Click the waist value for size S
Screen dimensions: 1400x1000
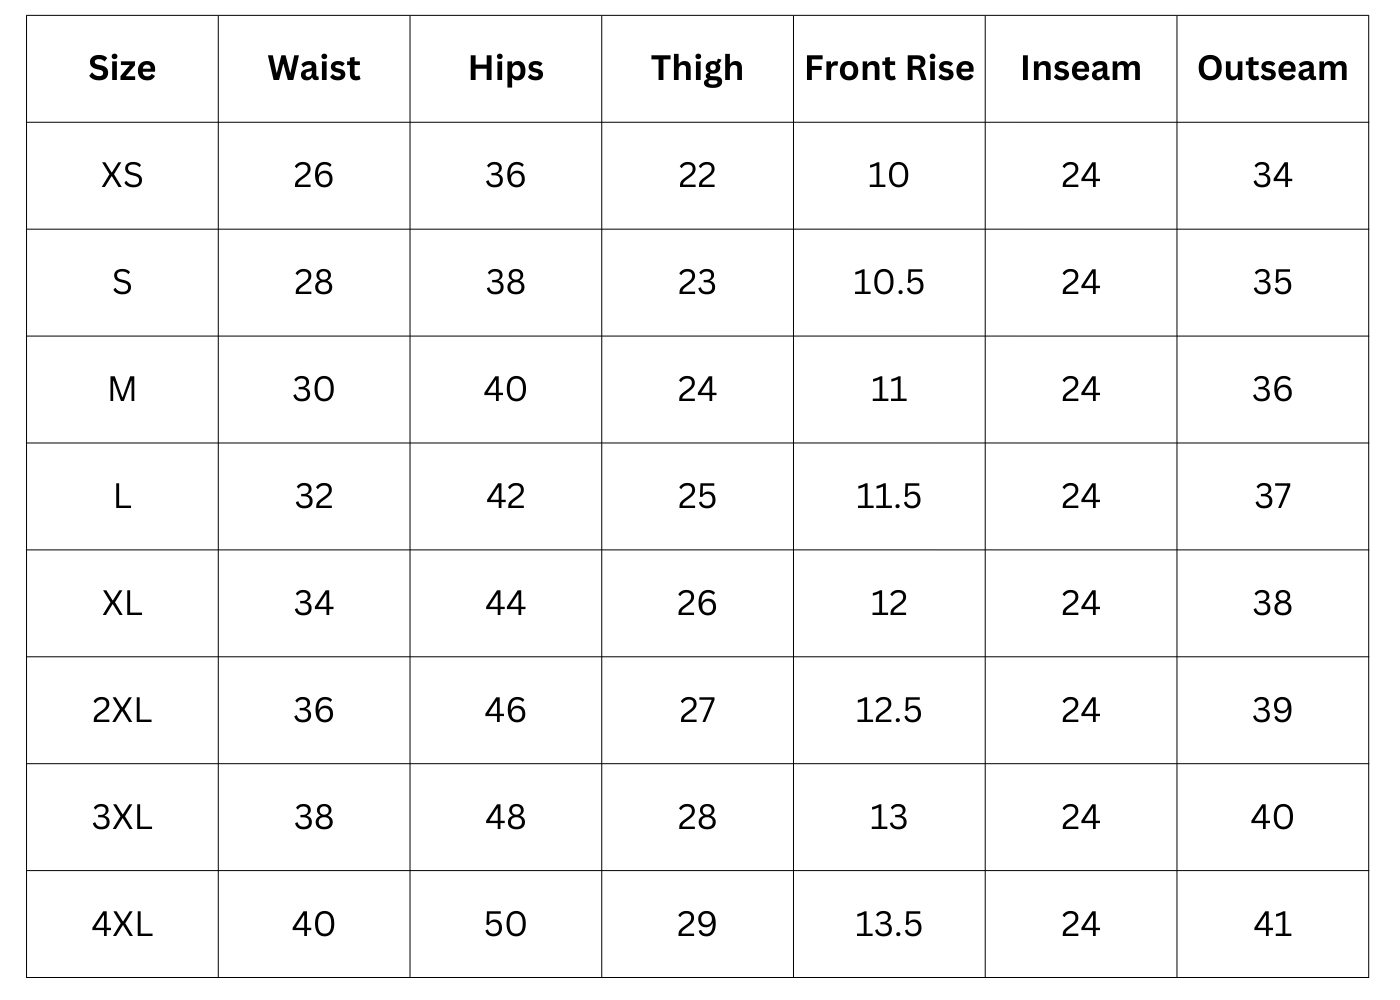point(314,282)
